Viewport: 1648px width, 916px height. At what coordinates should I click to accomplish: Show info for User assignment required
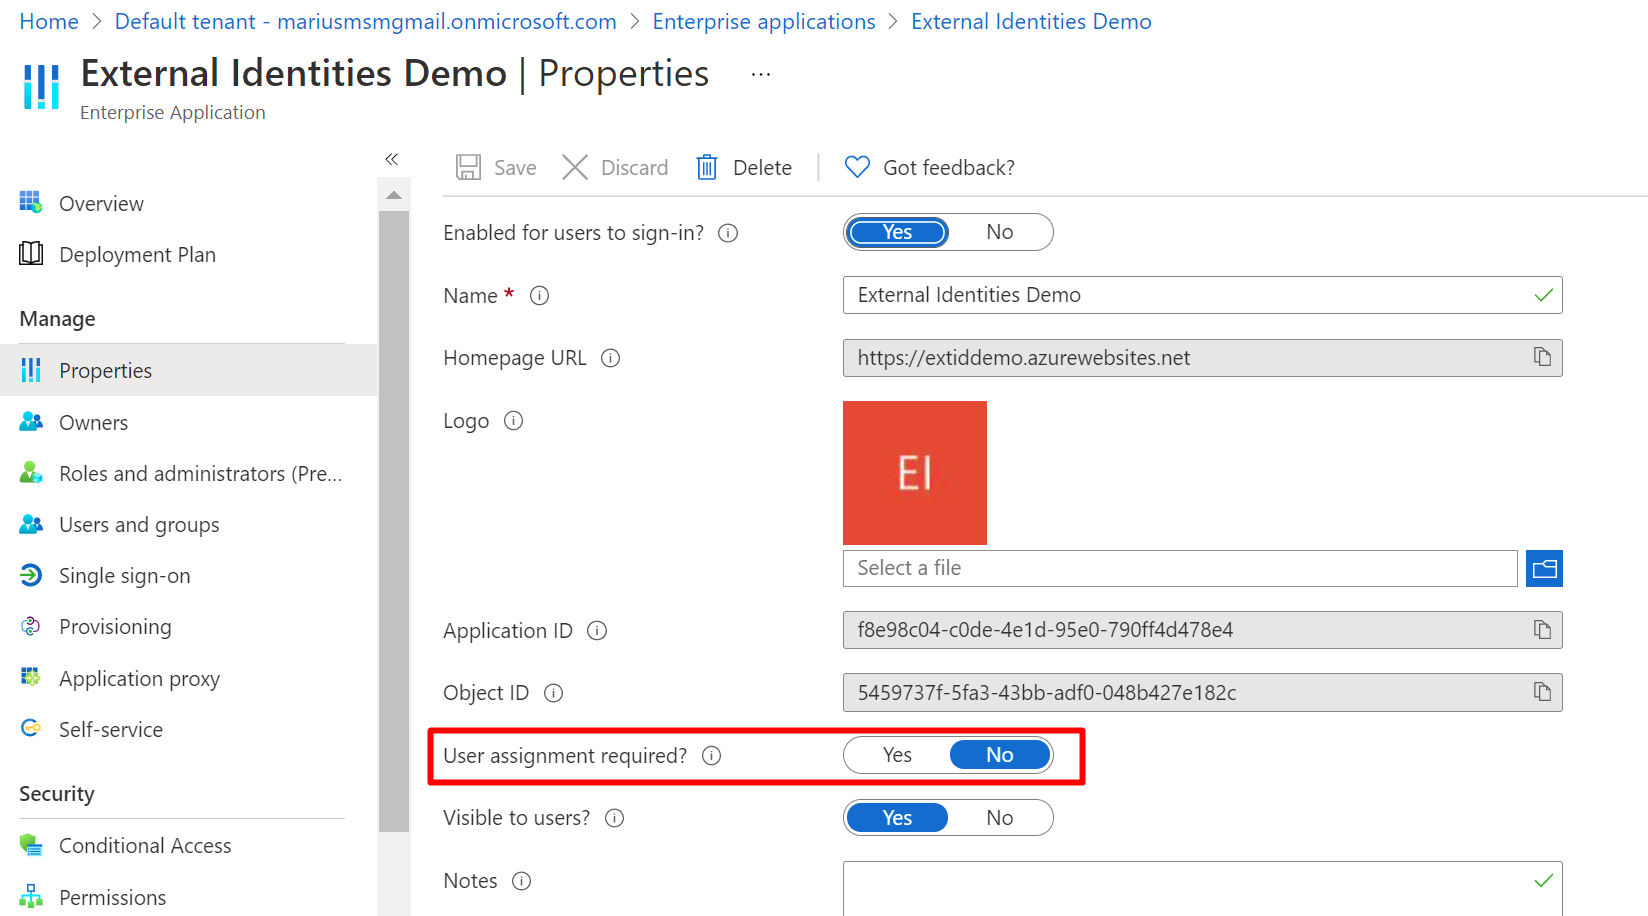click(x=711, y=756)
